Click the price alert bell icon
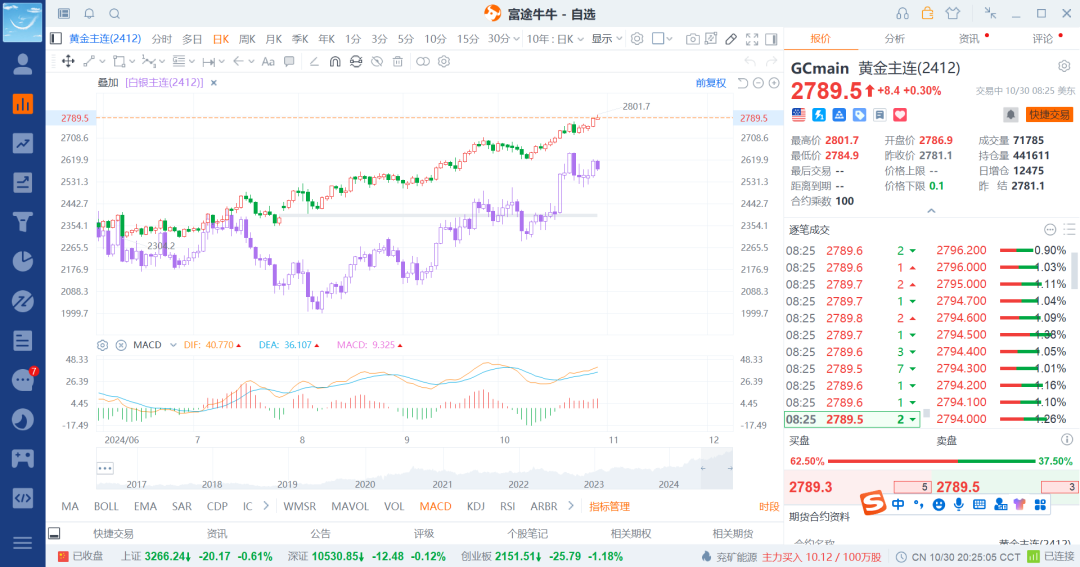 pos(1011,115)
